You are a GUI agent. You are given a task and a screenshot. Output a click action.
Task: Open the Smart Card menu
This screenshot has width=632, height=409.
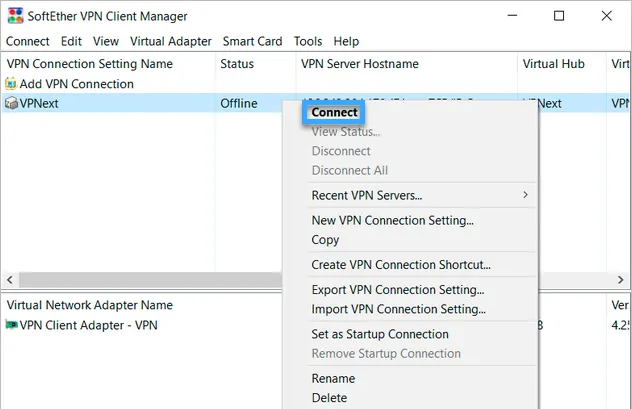pos(252,41)
